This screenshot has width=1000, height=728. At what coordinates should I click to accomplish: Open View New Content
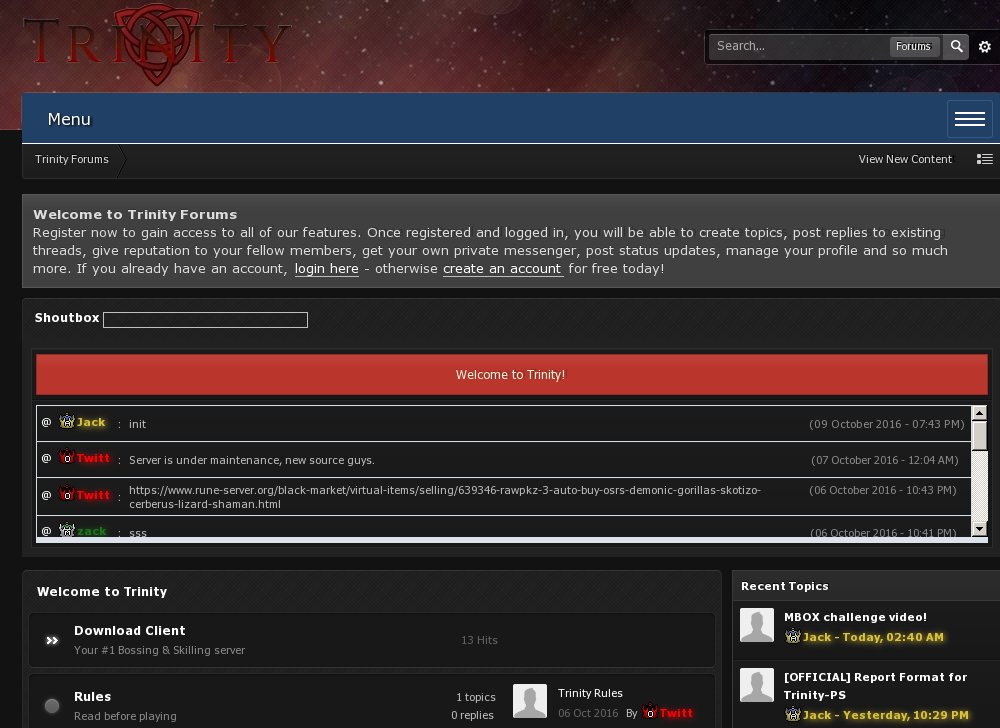[x=905, y=159]
